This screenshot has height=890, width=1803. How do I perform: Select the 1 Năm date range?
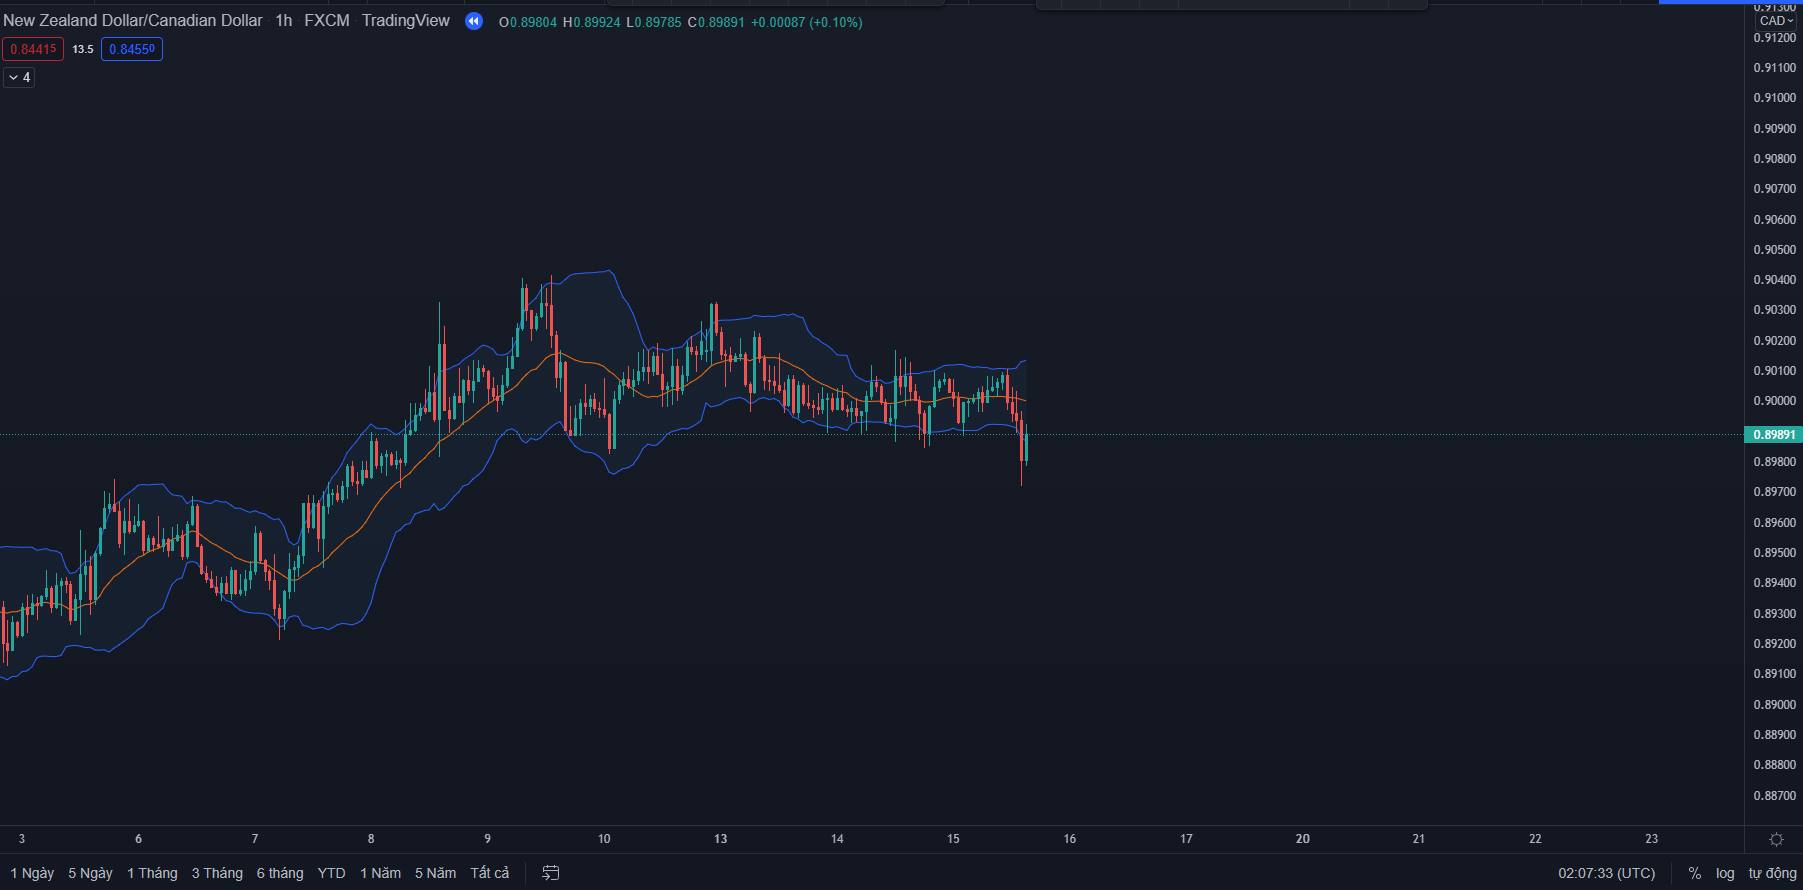380,873
